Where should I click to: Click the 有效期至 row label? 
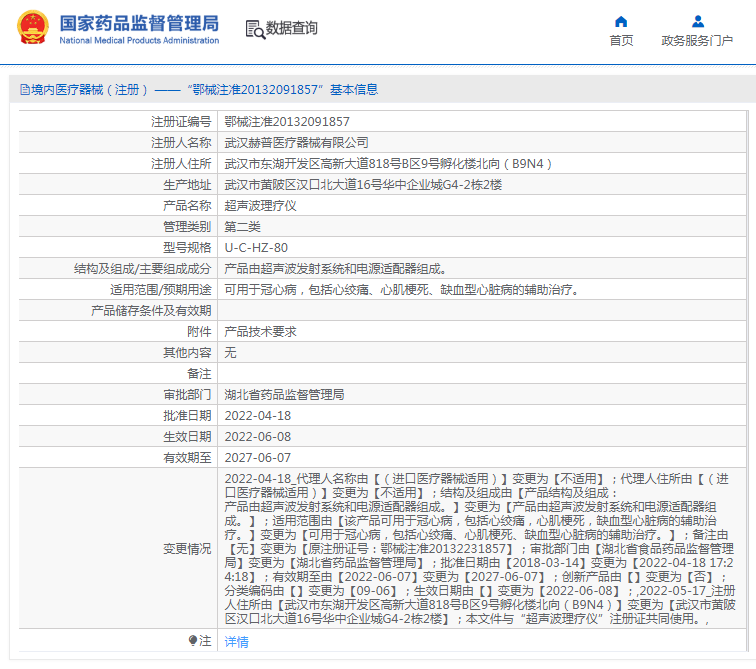pos(187,457)
